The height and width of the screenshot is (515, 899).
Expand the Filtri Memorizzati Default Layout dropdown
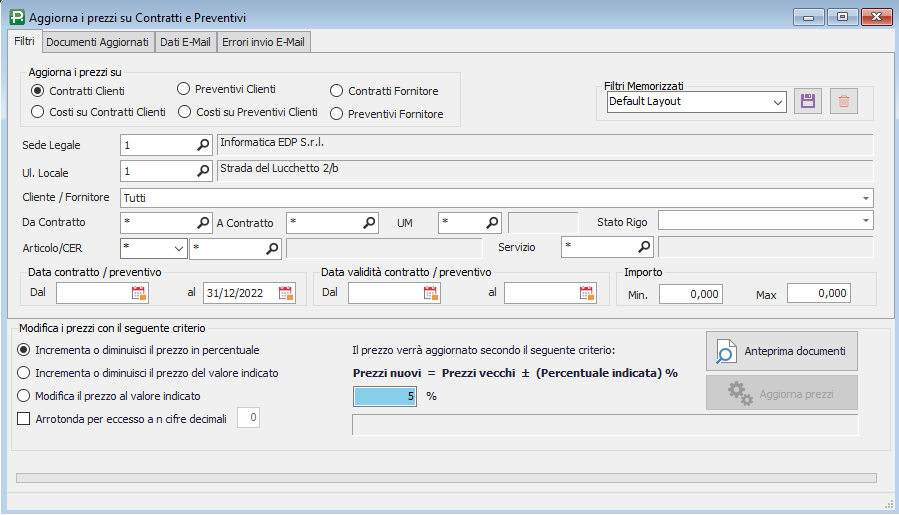(778, 101)
